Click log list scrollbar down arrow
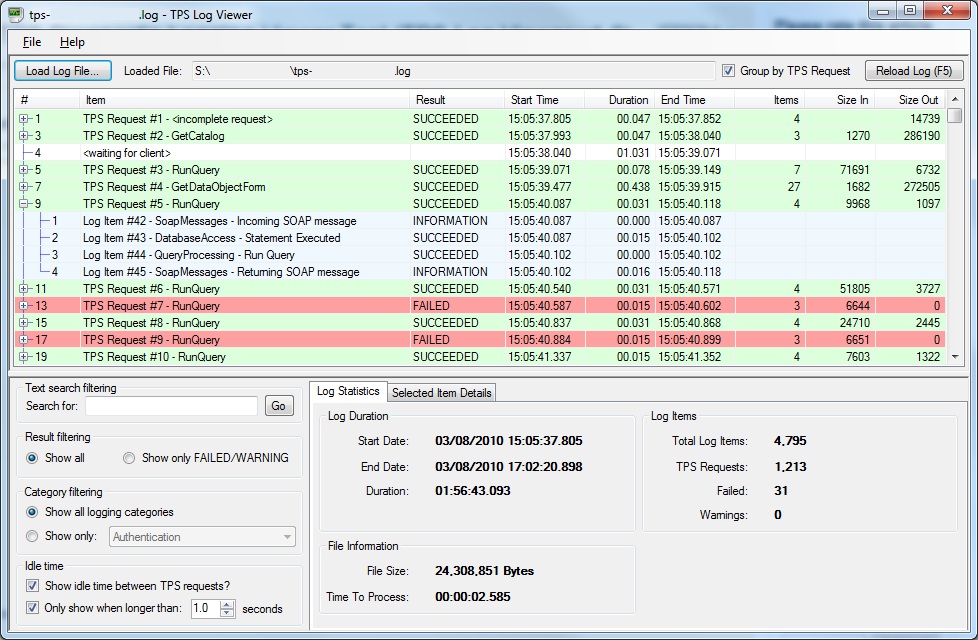This screenshot has width=978, height=640. click(x=955, y=357)
